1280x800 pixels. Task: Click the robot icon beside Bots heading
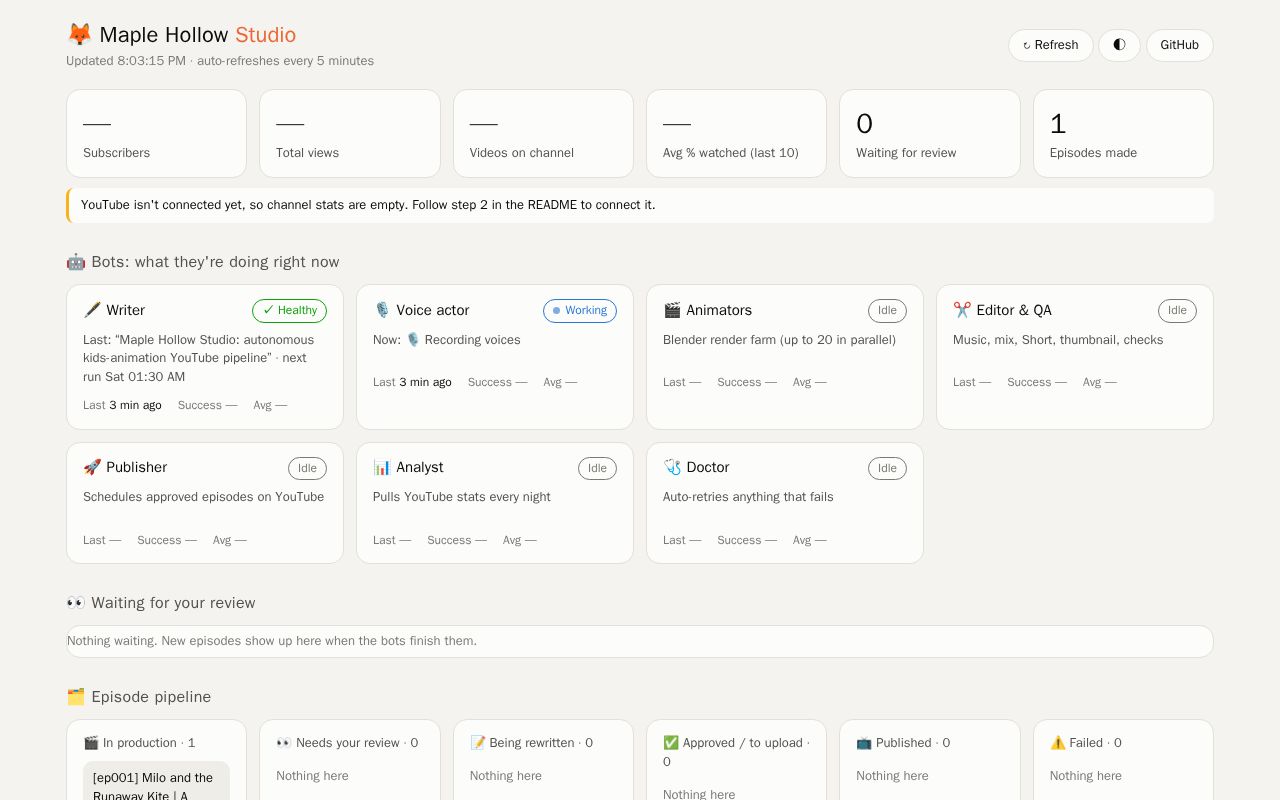coord(76,262)
